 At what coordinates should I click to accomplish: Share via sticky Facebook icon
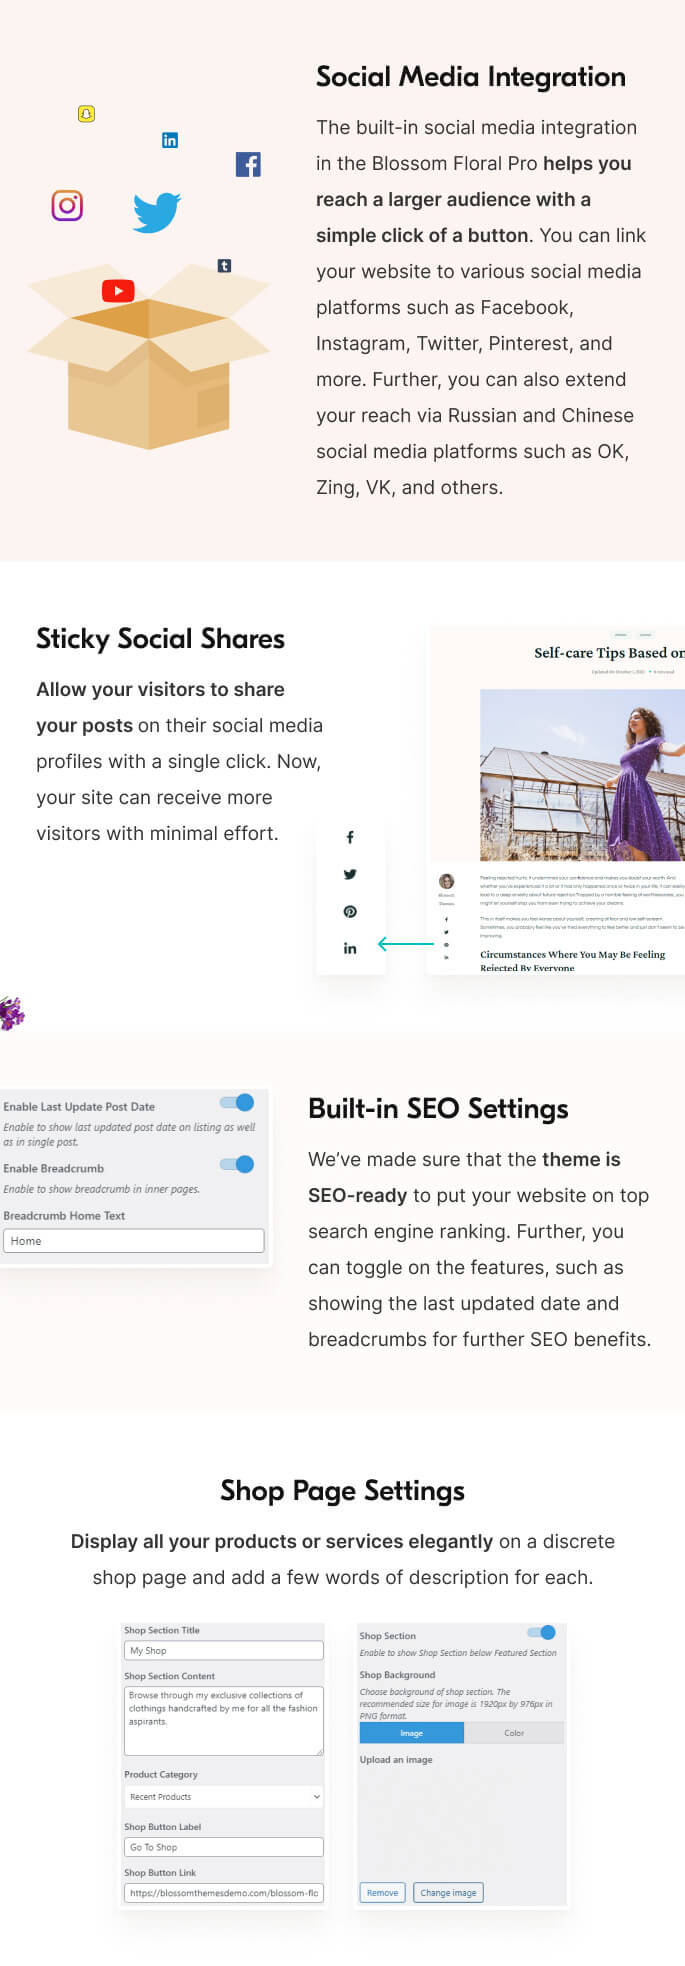[x=350, y=837]
